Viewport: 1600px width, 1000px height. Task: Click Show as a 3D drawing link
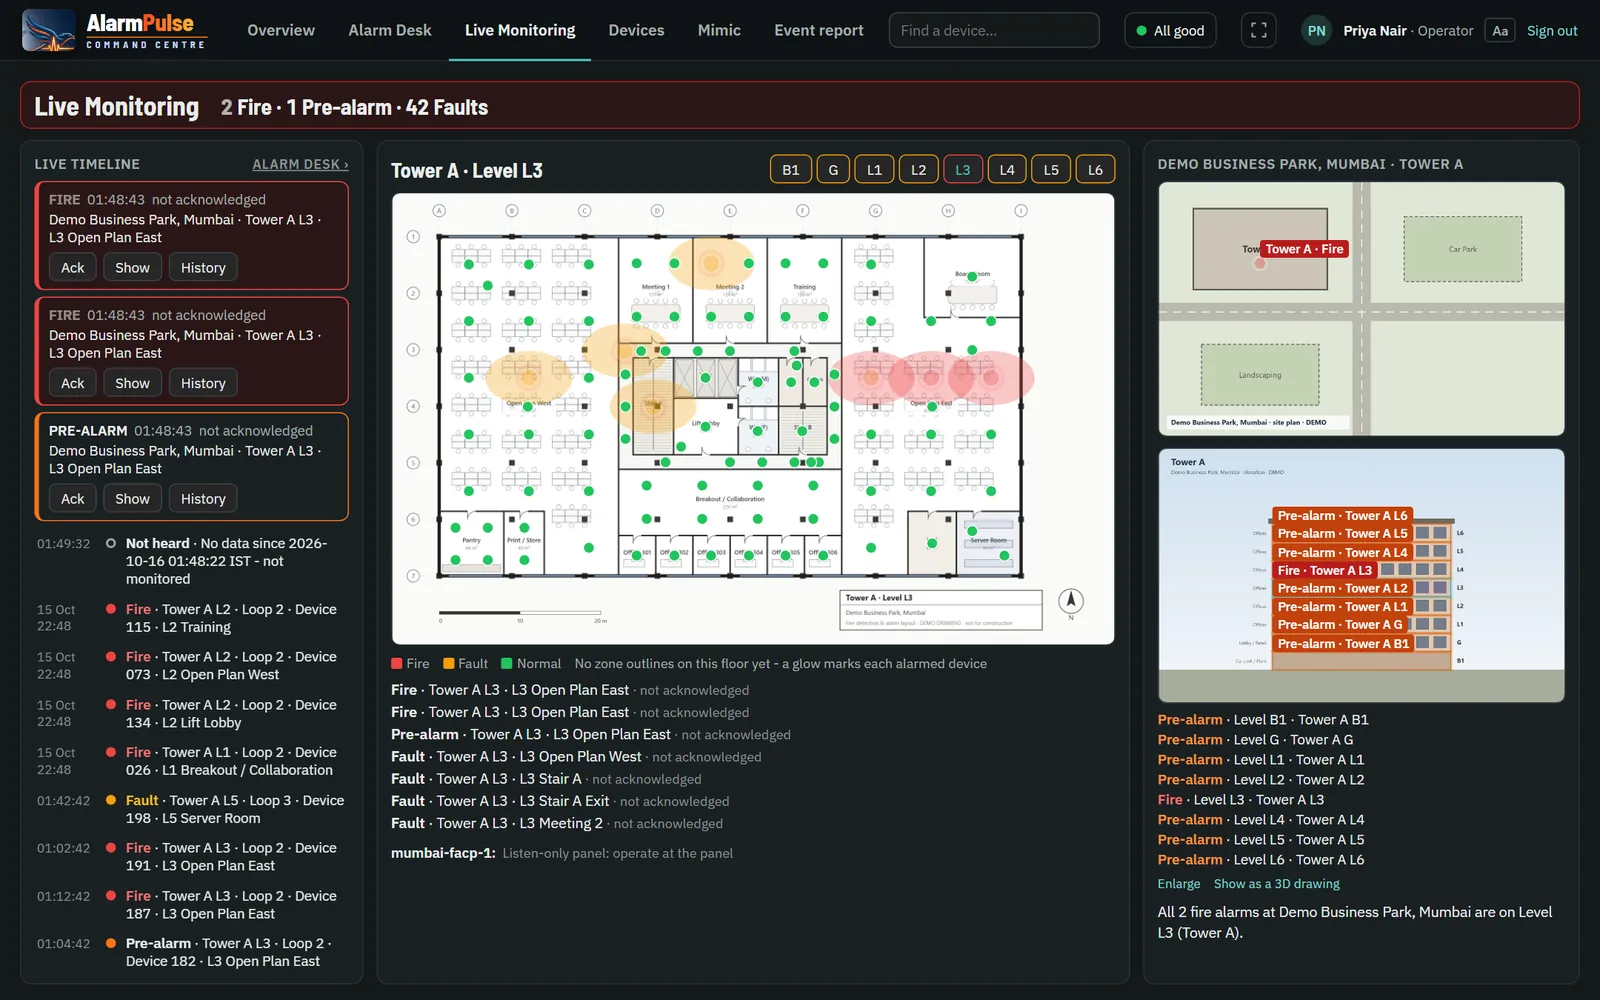1276,884
